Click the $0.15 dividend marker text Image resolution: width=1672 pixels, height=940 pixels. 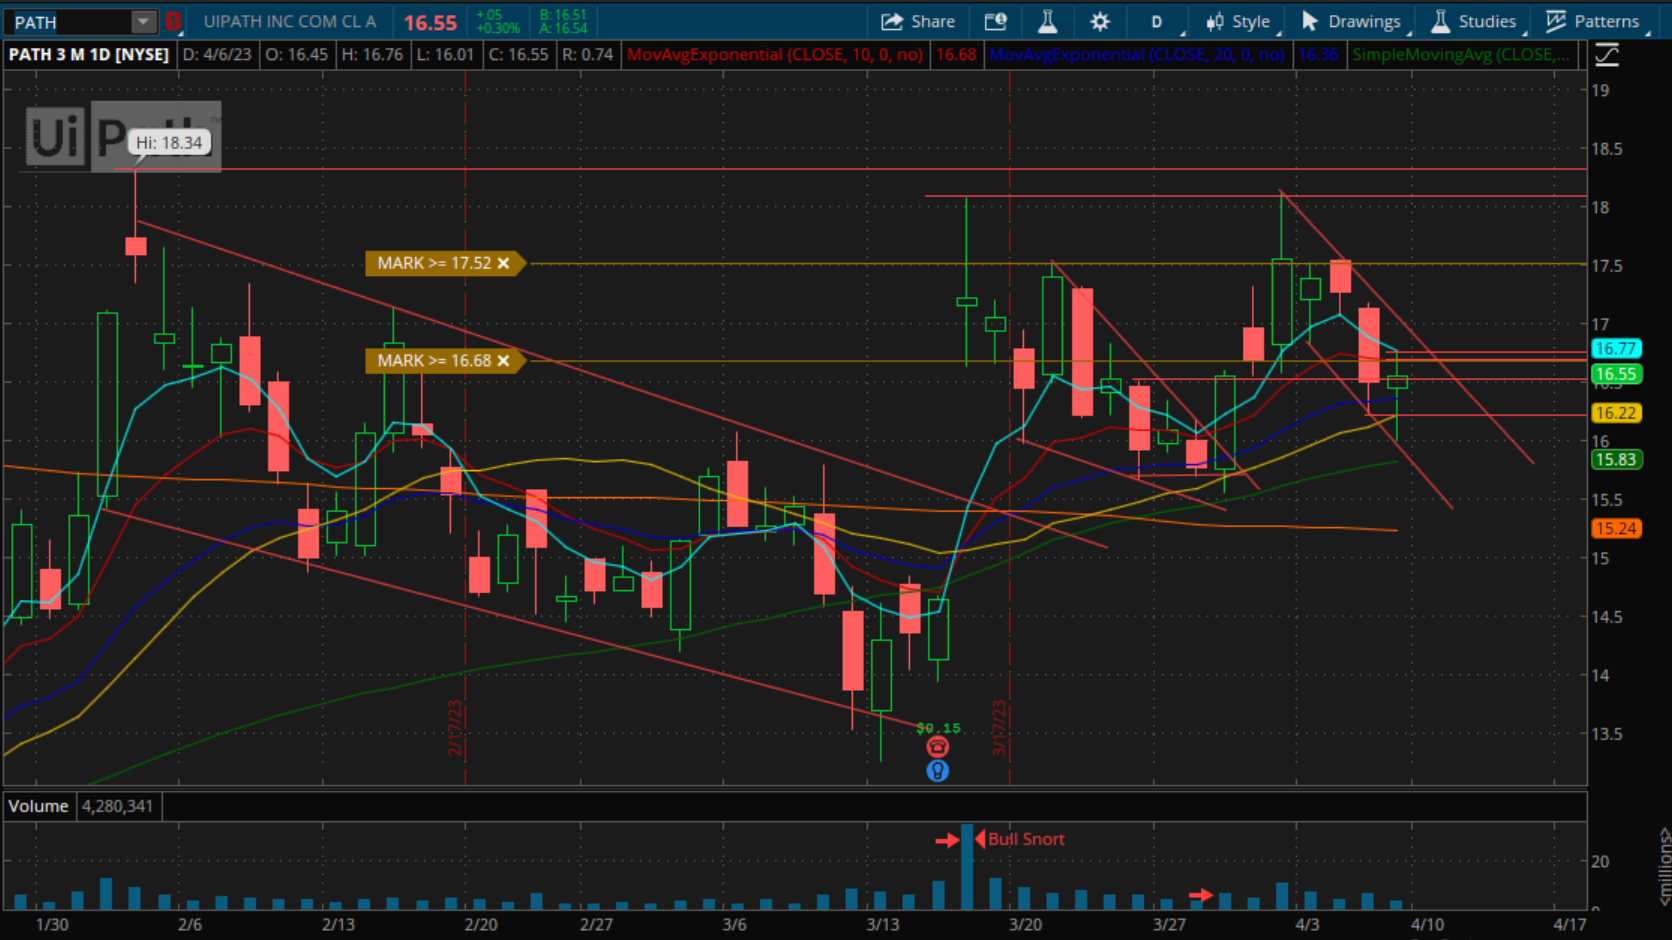938,728
